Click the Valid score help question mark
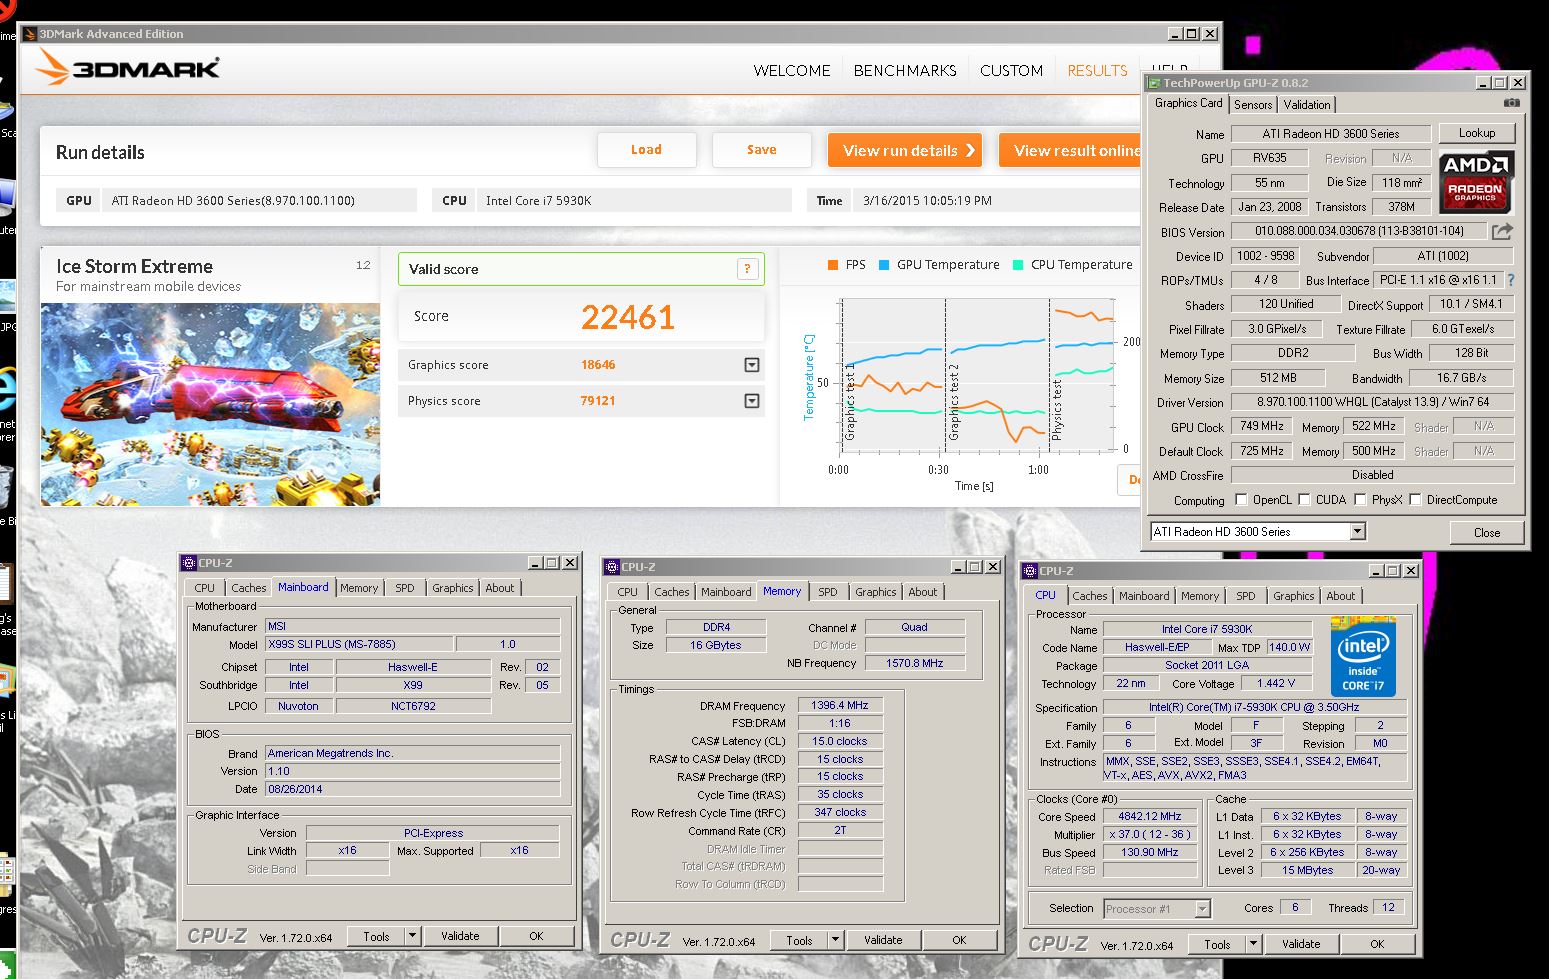The width and height of the screenshot is (1549, 979). 747,268
